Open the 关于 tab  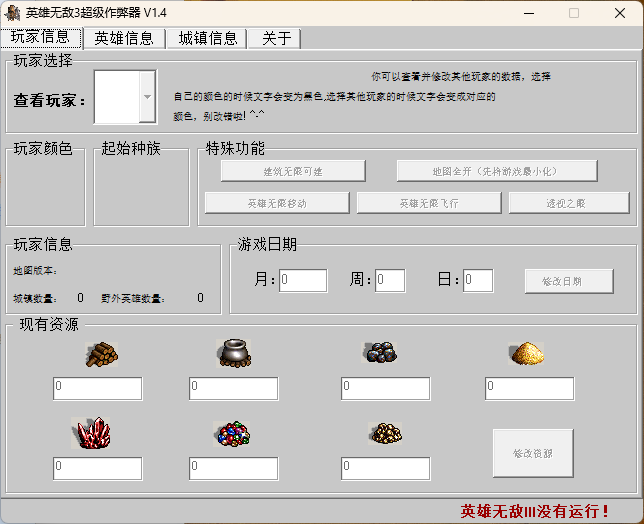276,39
